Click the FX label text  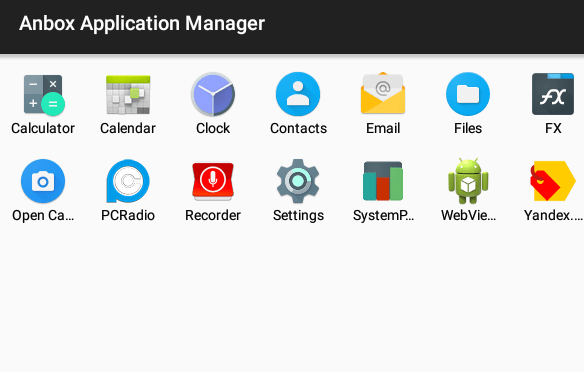click(553, 128)
